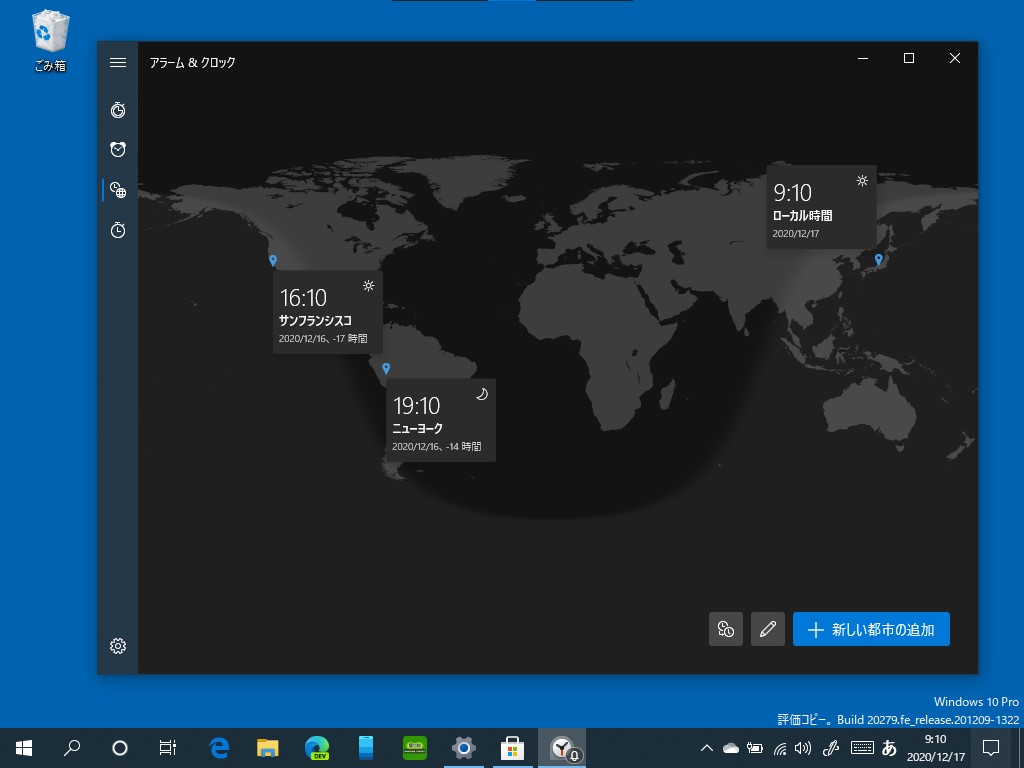Click the OneDrive cloud tray icon

(x=731, y=748)
